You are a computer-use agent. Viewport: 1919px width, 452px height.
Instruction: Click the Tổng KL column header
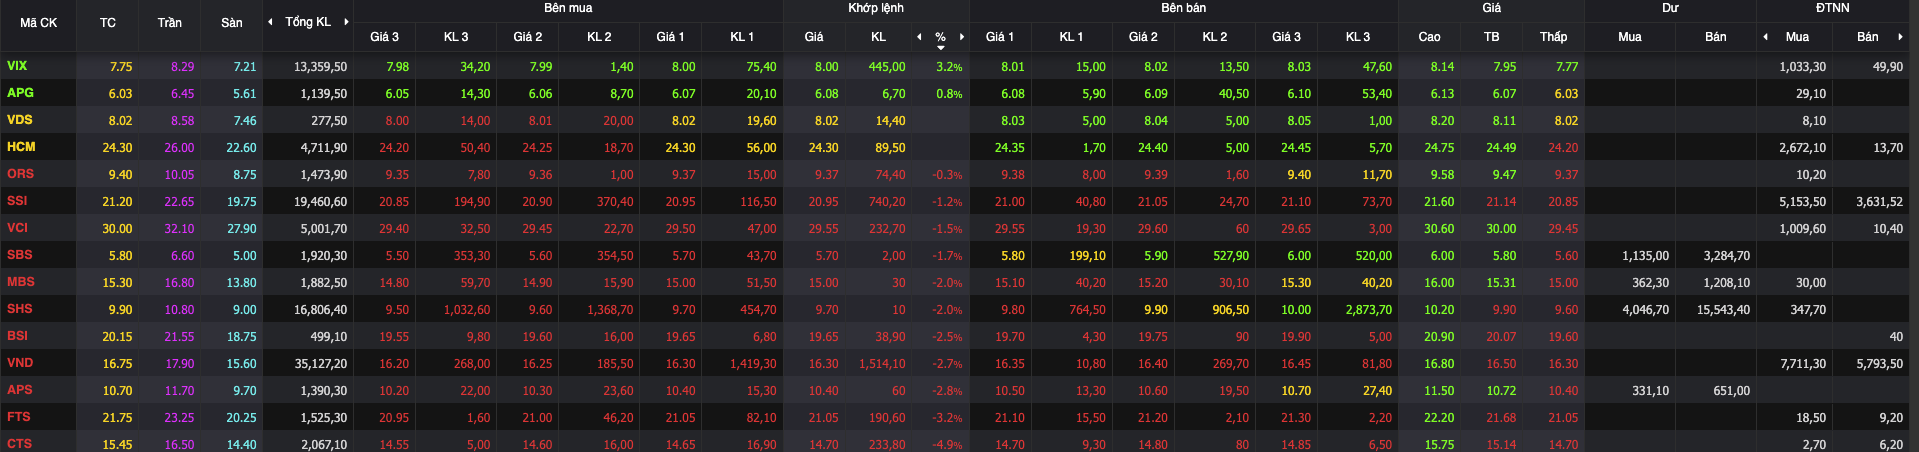308,22
